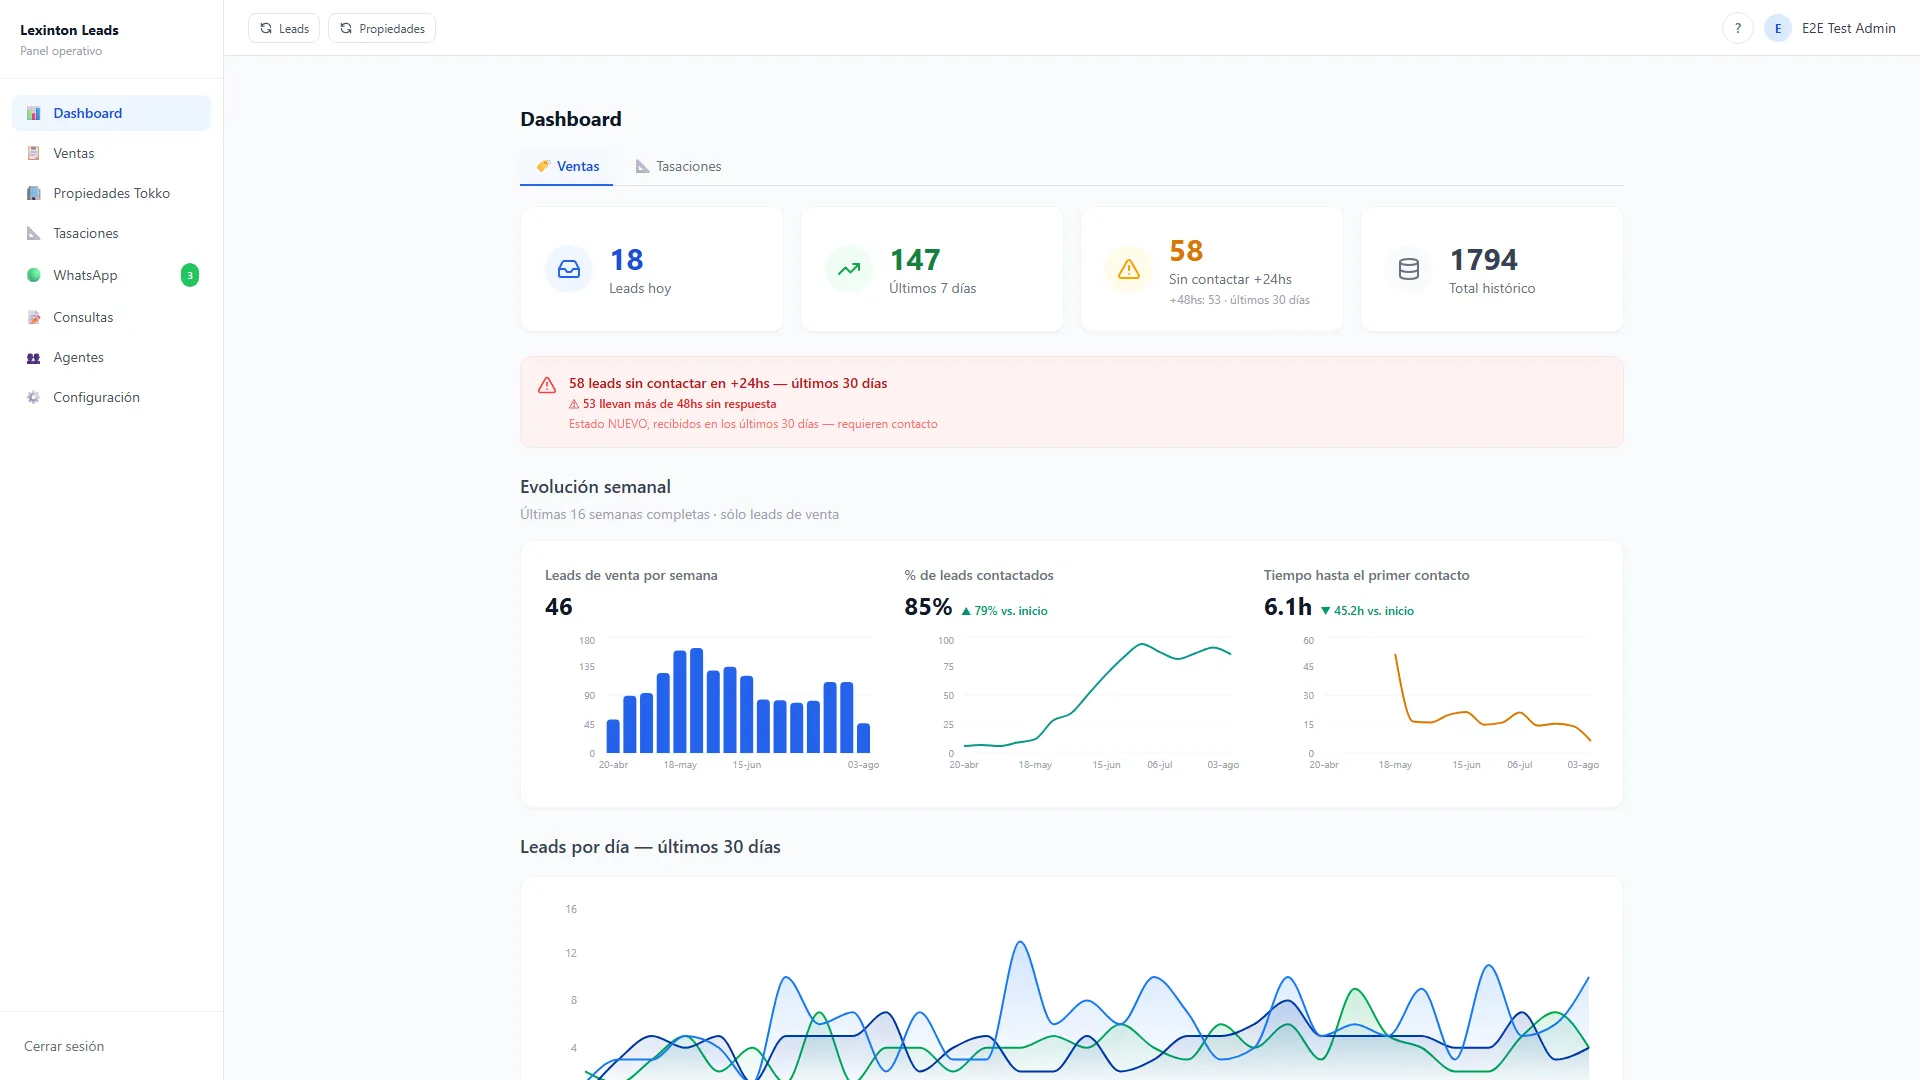Viewport: 1920px width, 1080px height.
Task: Click the '53 llevan más de 48hs' text
Action: click(x=679, y=404)
